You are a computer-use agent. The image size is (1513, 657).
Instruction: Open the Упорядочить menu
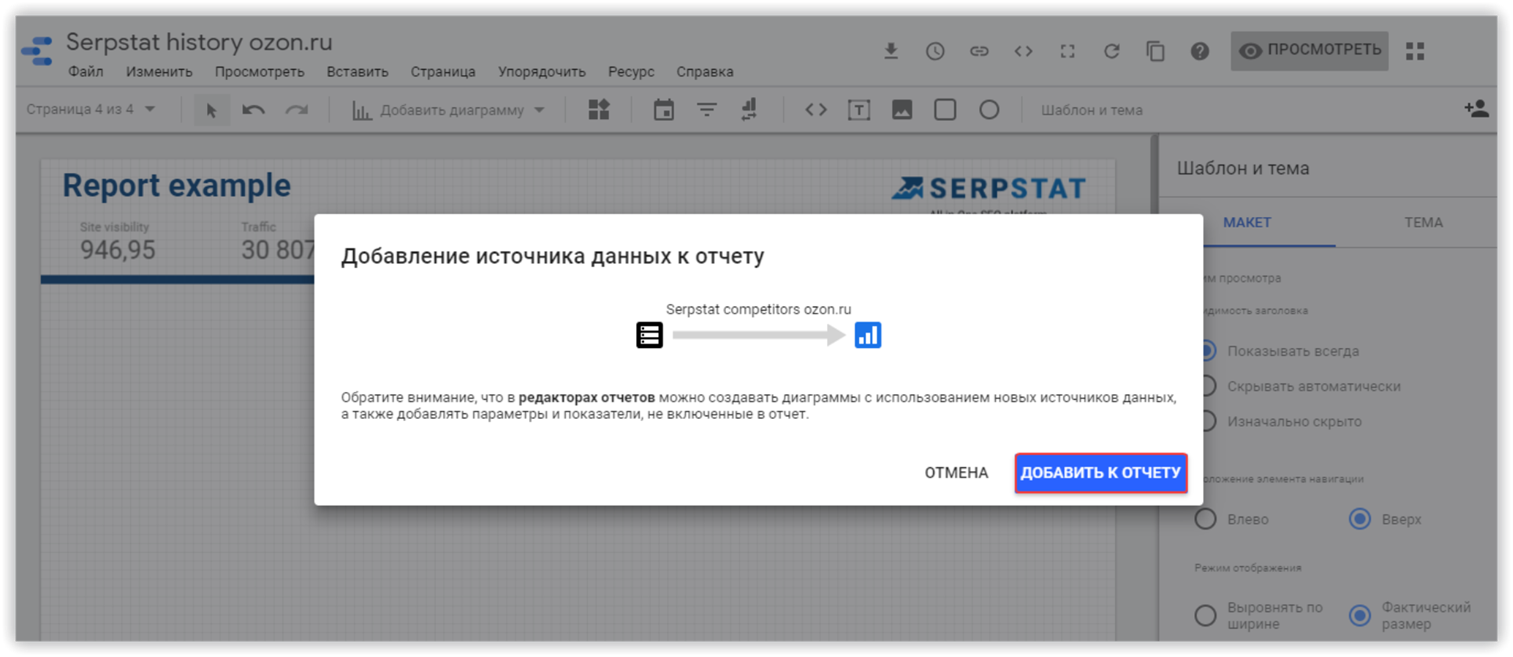pyautogui.click(x=542, y=72)
